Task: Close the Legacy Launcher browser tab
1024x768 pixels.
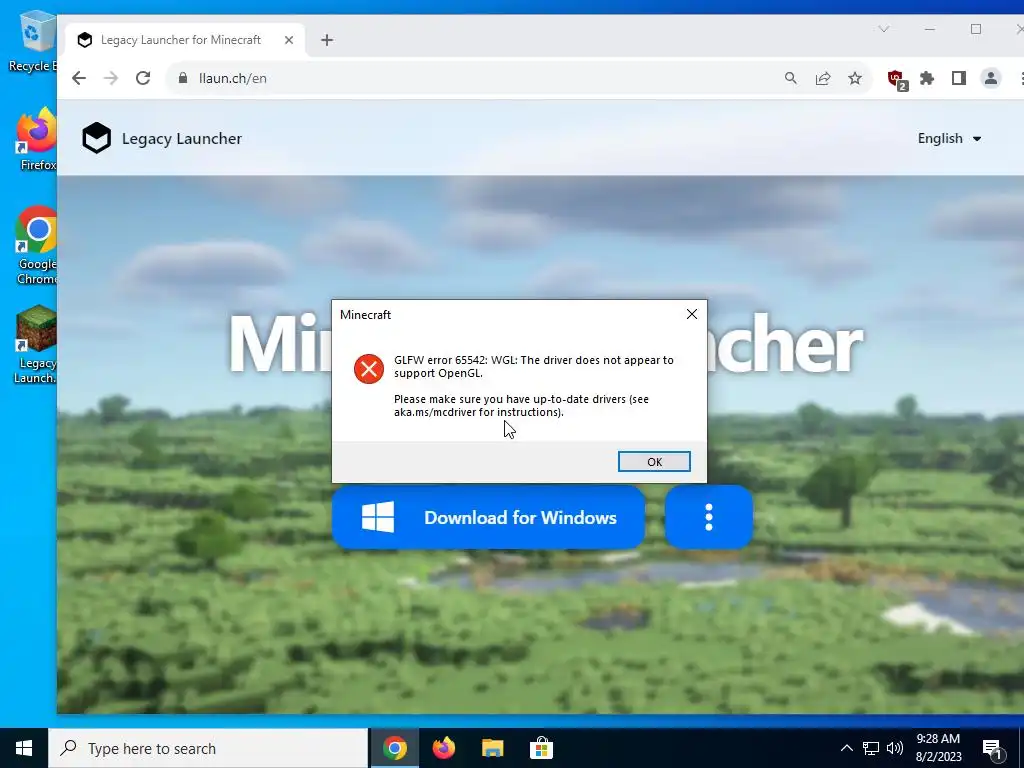Action: click(289, 40)
